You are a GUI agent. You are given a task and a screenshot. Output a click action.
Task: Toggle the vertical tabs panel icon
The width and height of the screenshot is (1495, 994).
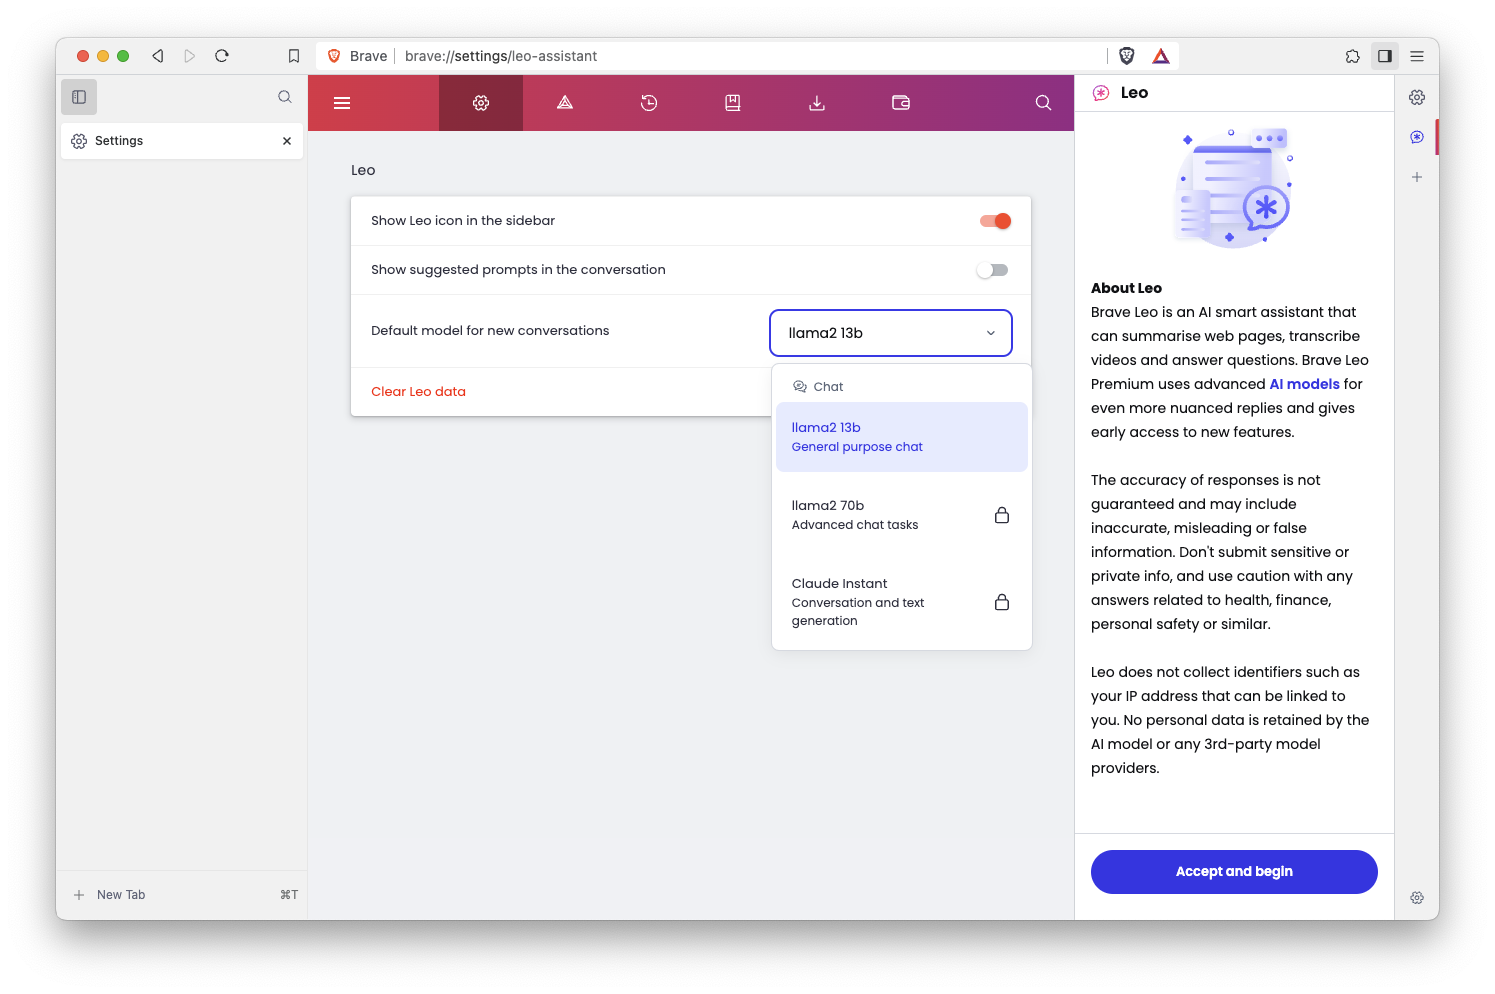79,97
